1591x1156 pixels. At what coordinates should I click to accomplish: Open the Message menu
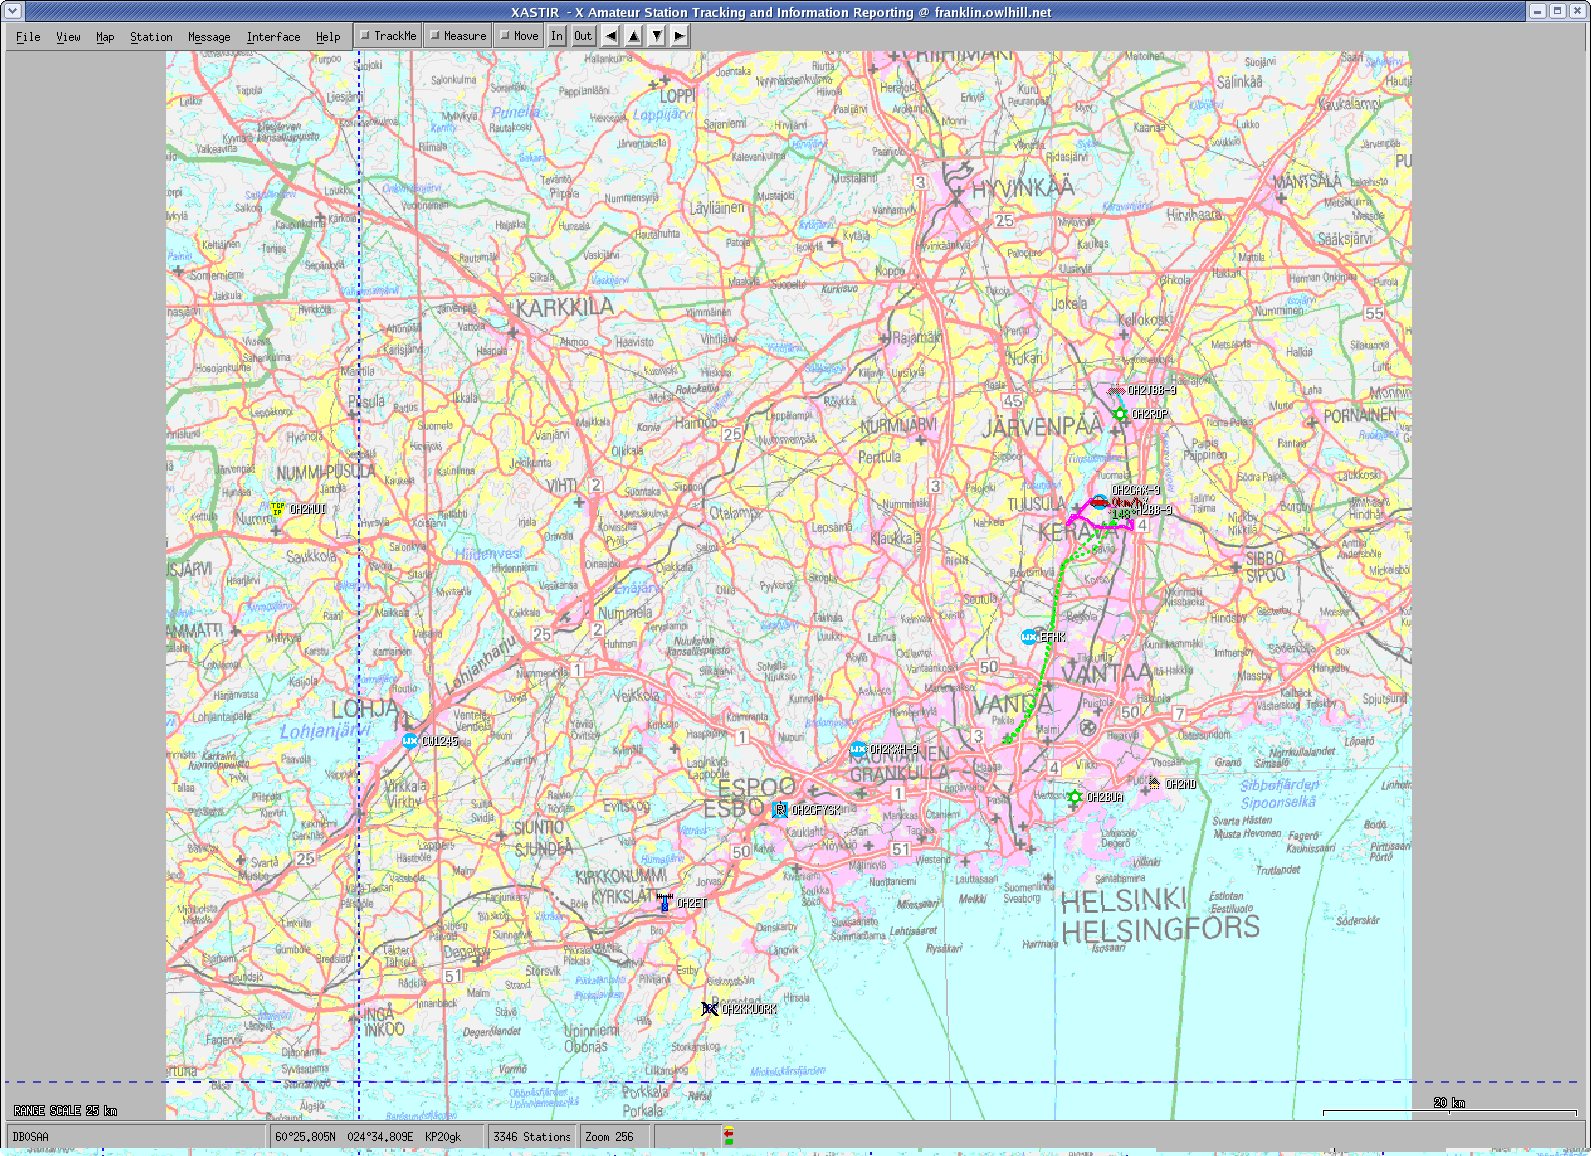209,37
